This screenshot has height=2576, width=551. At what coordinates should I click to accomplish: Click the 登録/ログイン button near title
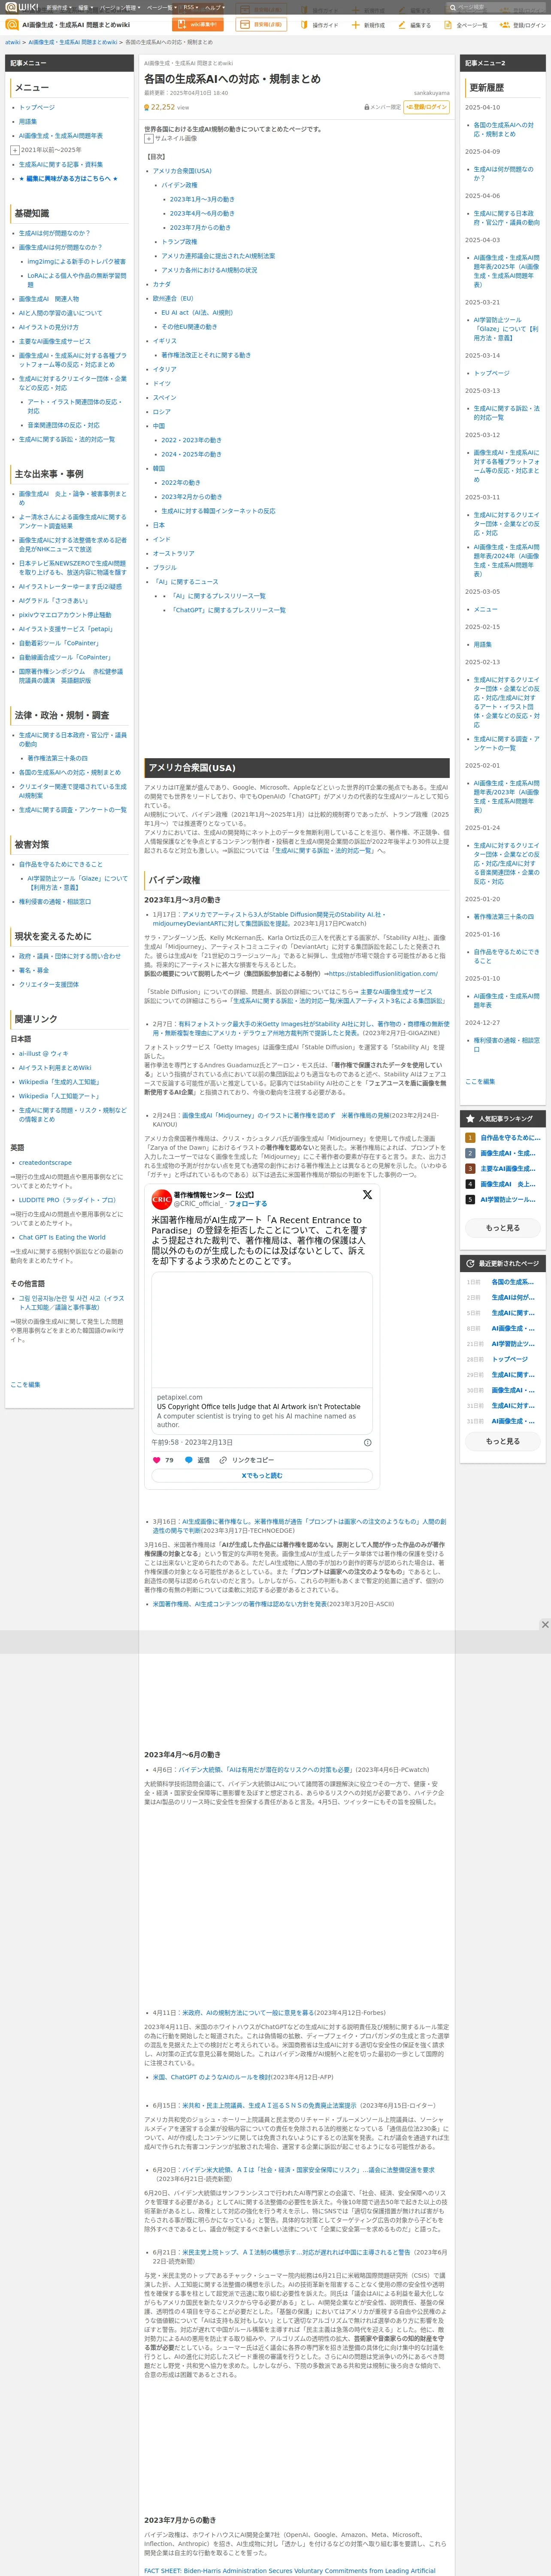tap(426, 107)
